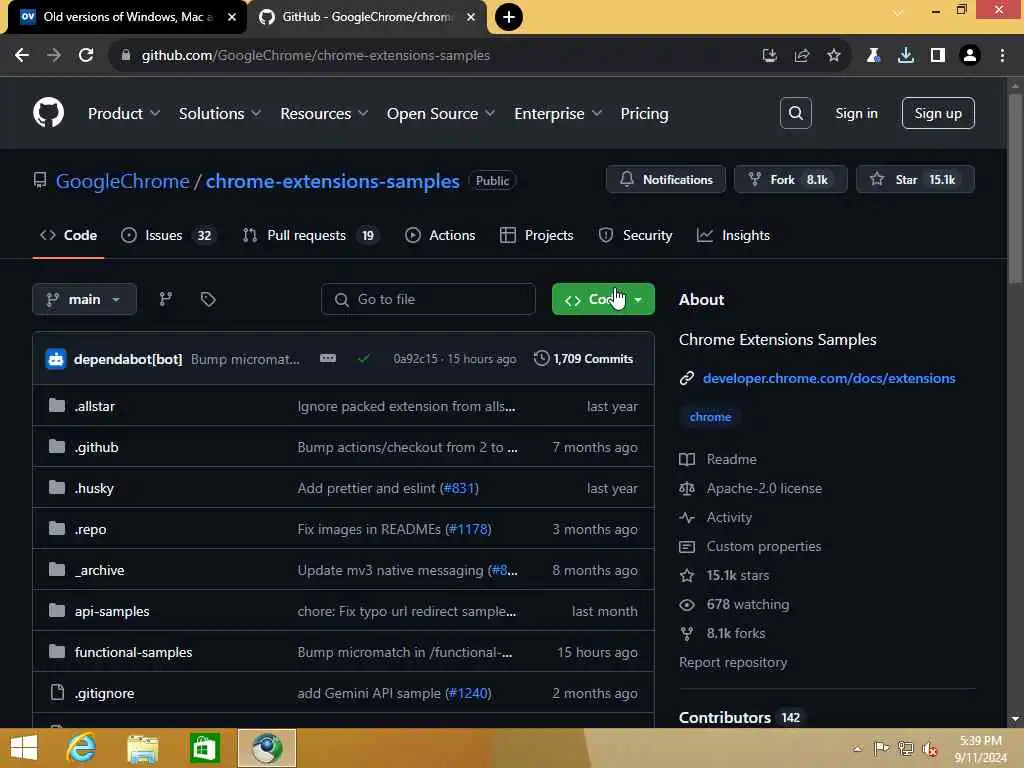The image size is (1024, 768).
Task: Click the green checkmark commit status
Action: (x=364, y=359)
